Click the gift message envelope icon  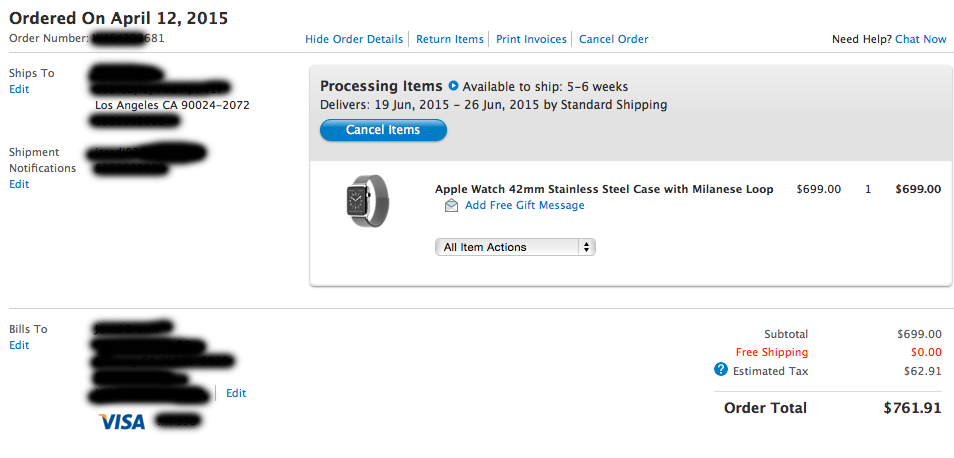point(452,206)
